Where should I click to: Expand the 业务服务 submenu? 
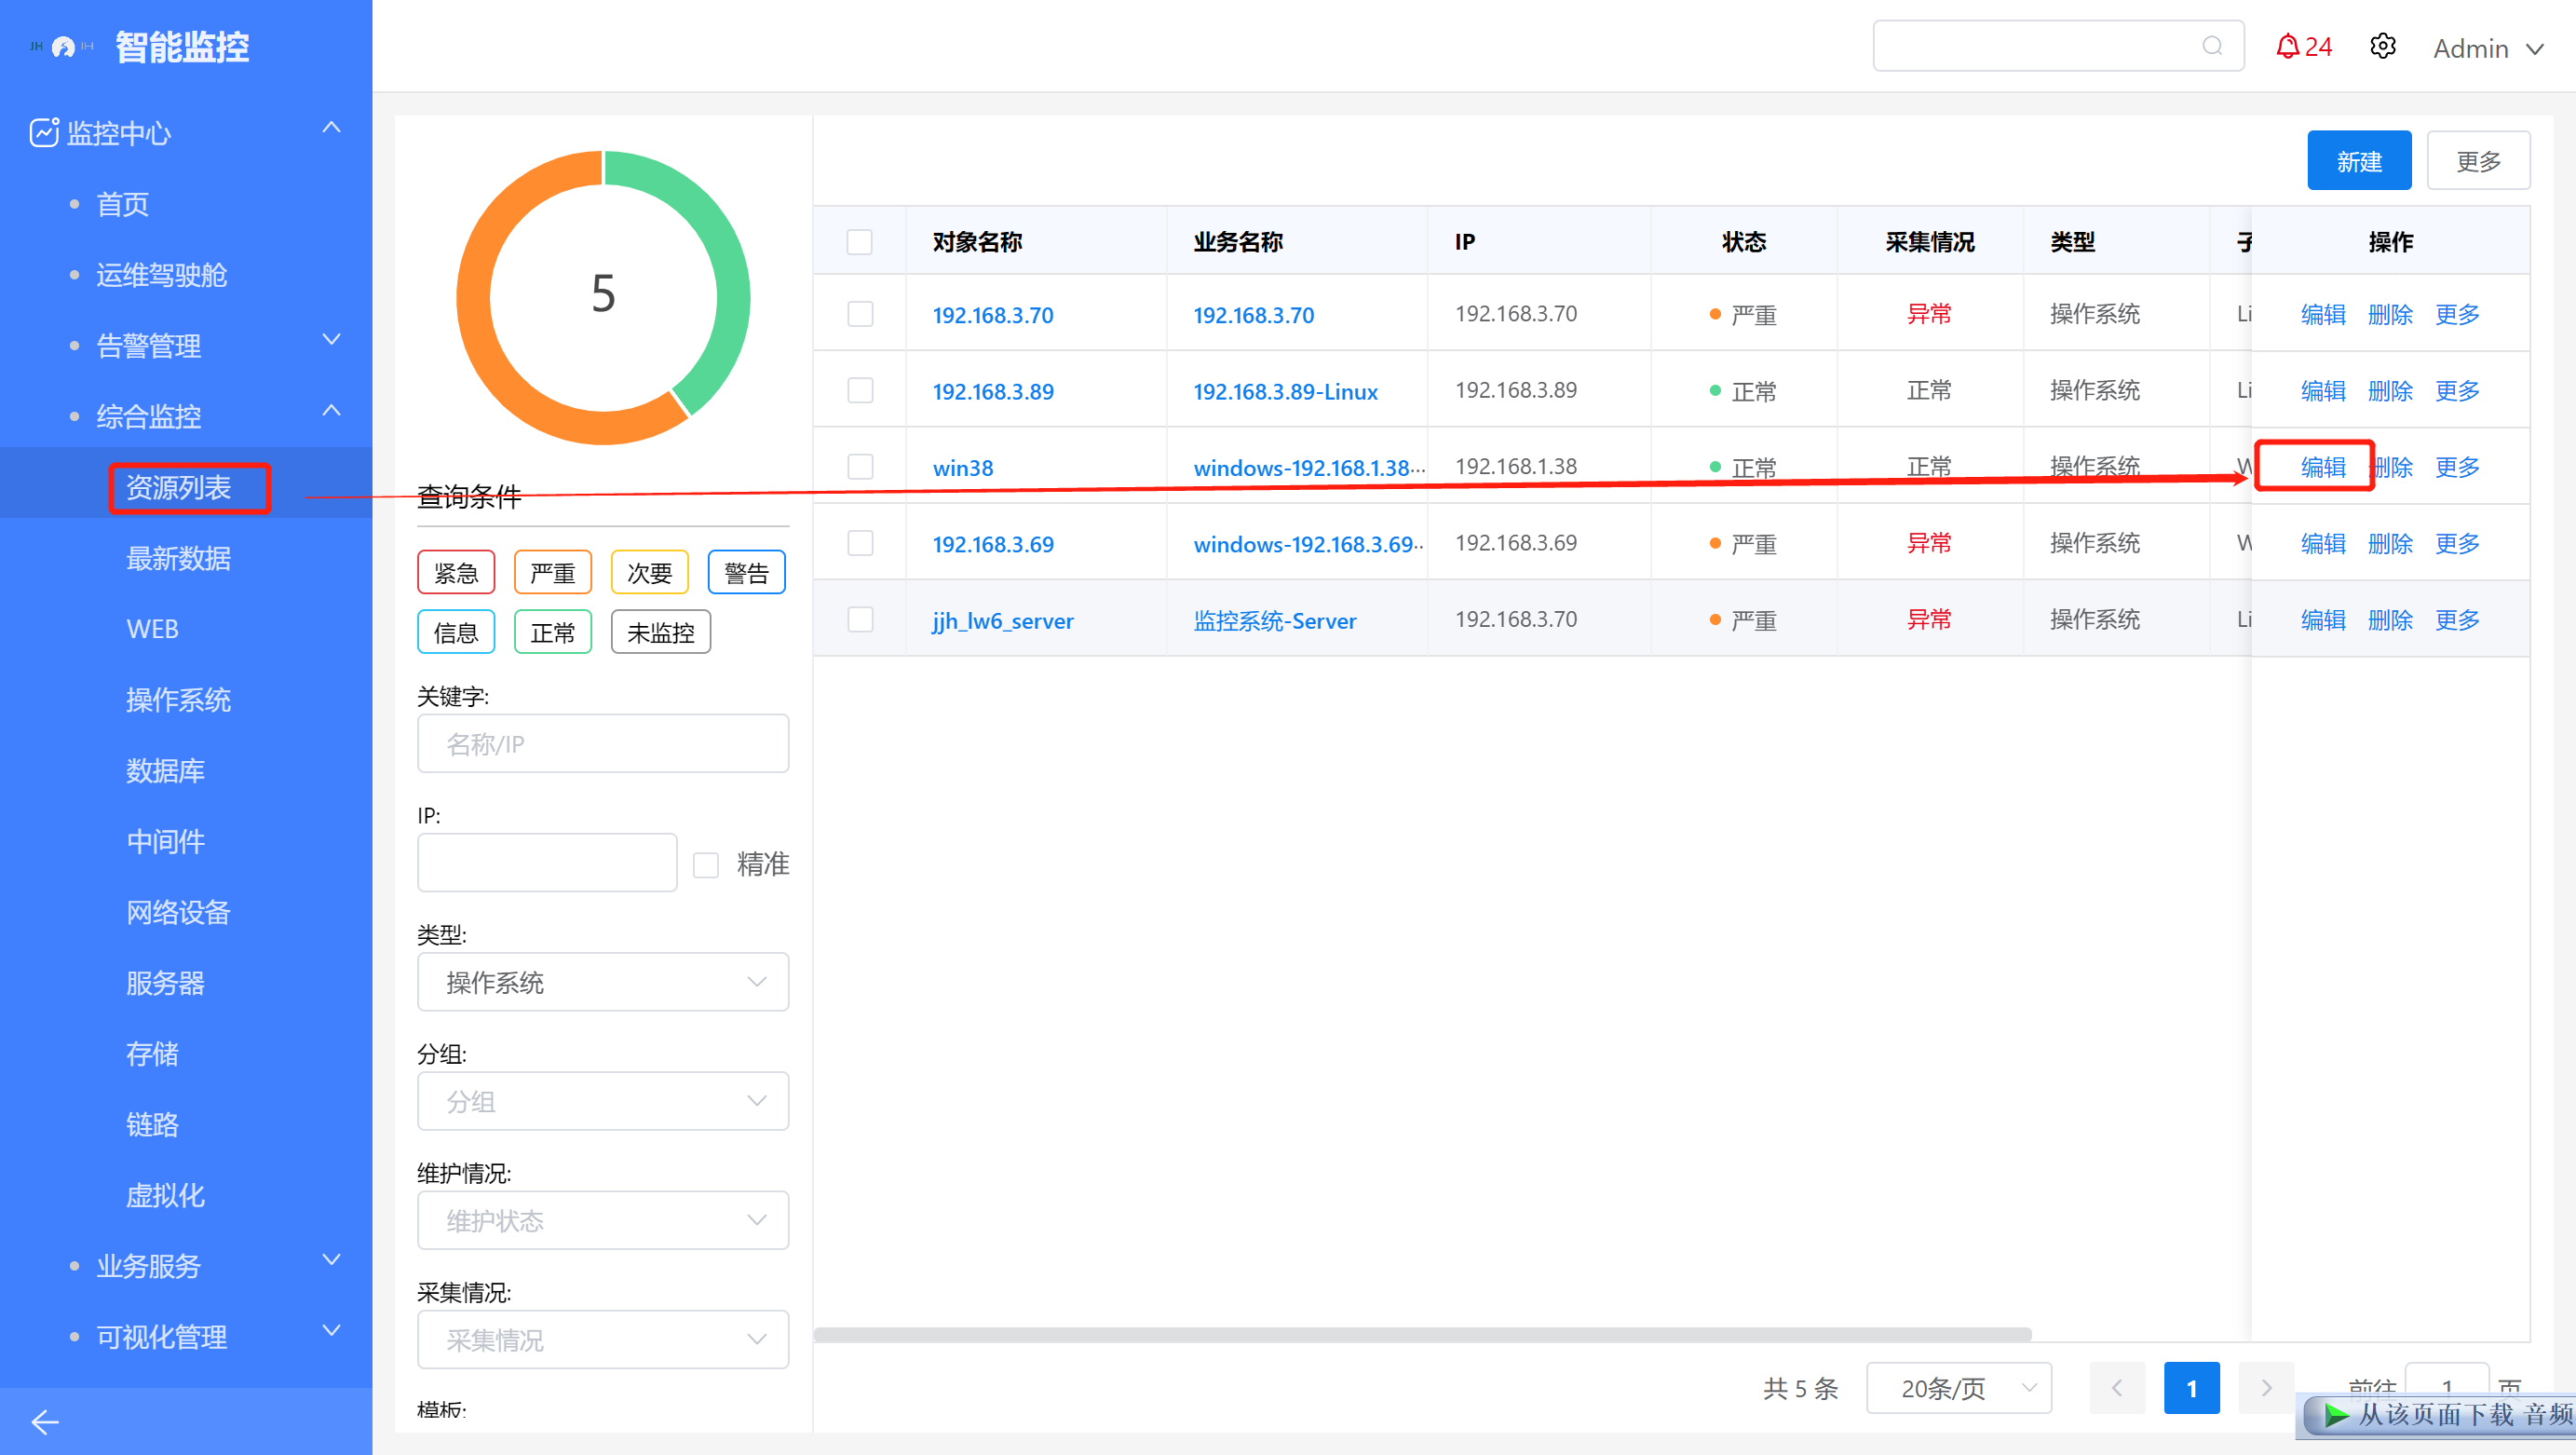(332, 1260)
